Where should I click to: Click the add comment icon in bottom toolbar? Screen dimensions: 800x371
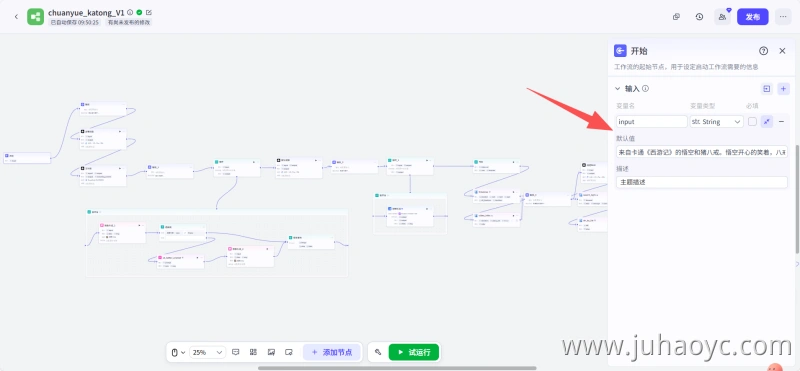(x=236, y=352)
